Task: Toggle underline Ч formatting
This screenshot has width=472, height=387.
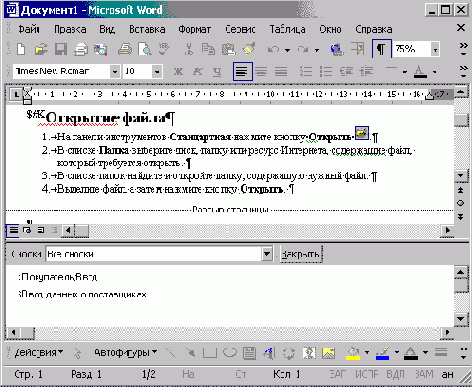Action: [x=217, y=71]
